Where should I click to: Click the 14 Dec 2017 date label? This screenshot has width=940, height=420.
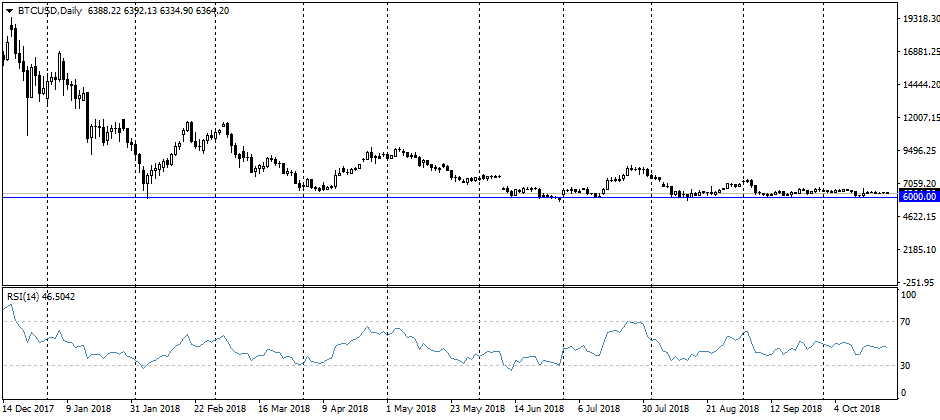pyautogui.click(x=31, y=409)
